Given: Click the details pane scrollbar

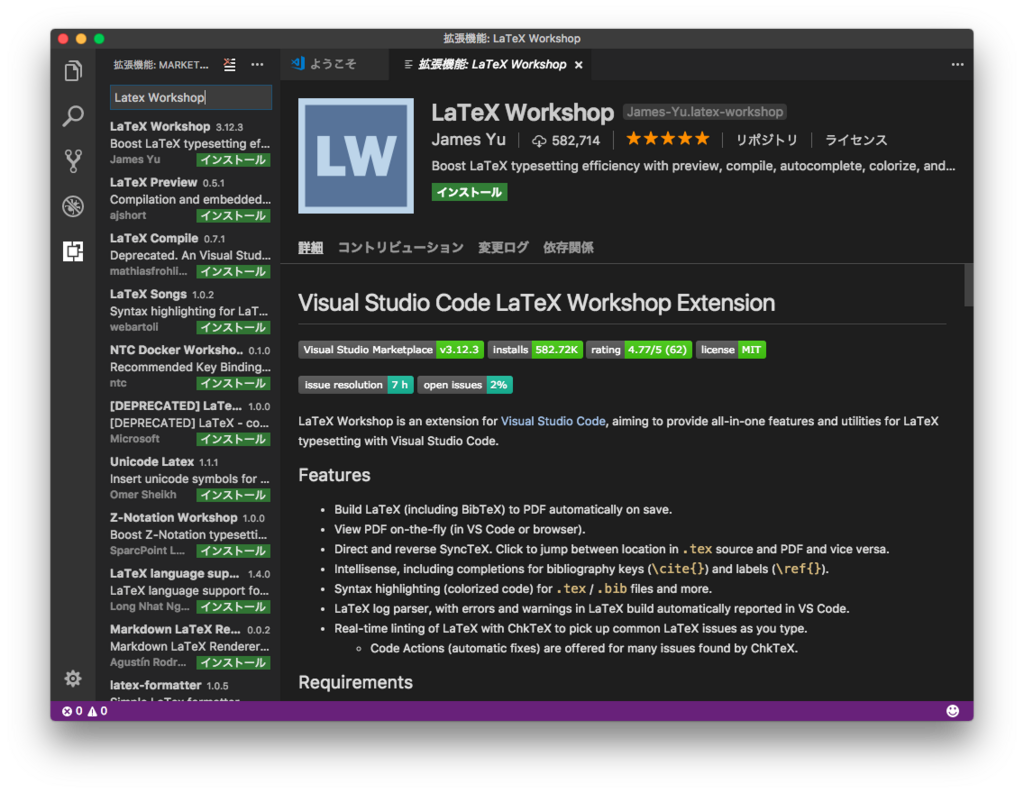Looking at the screenshot, I should [x=968, y=284].
